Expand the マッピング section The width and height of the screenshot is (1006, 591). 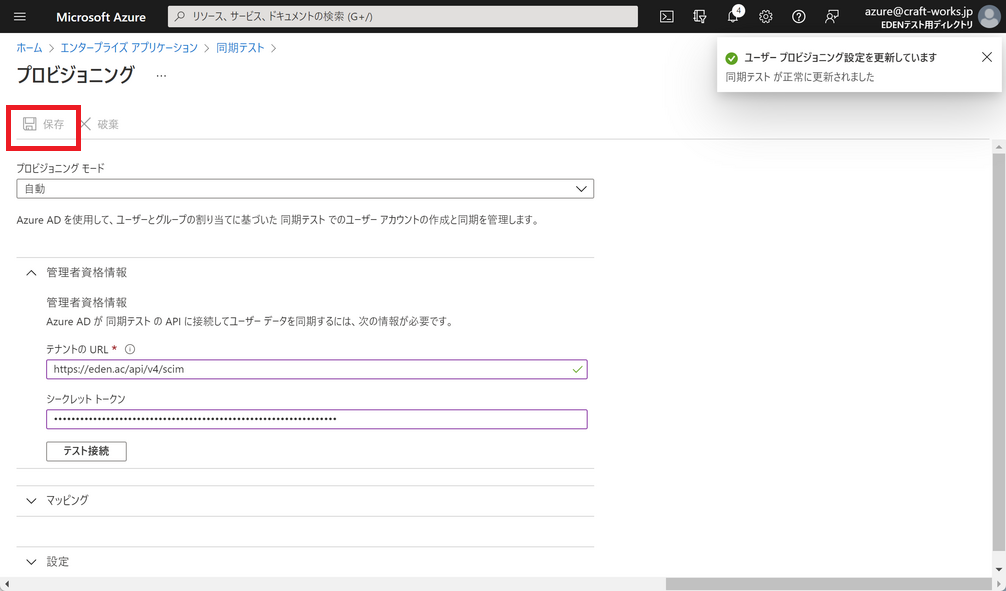click(x=31, y=501)
